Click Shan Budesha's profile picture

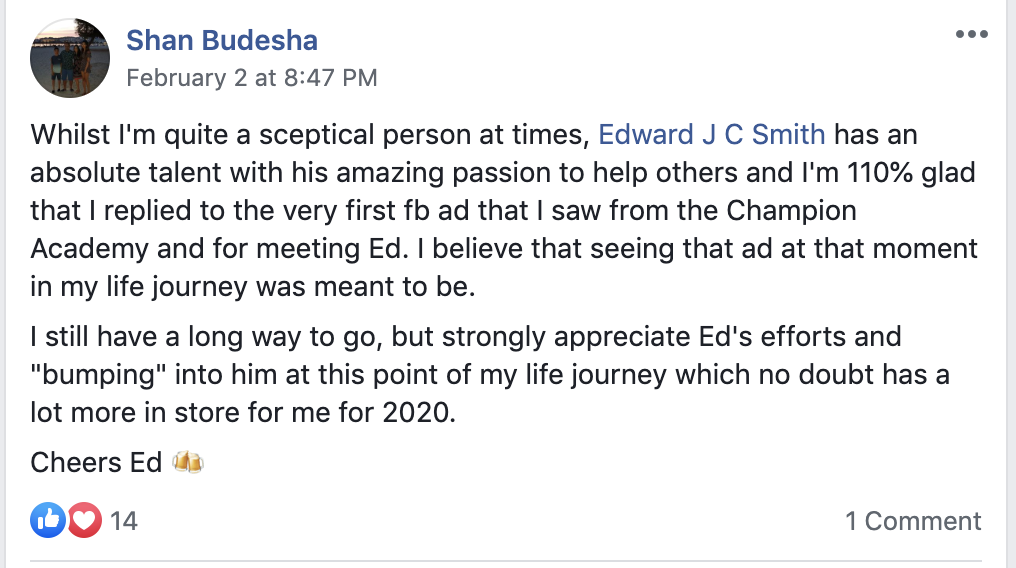[70, 58]
